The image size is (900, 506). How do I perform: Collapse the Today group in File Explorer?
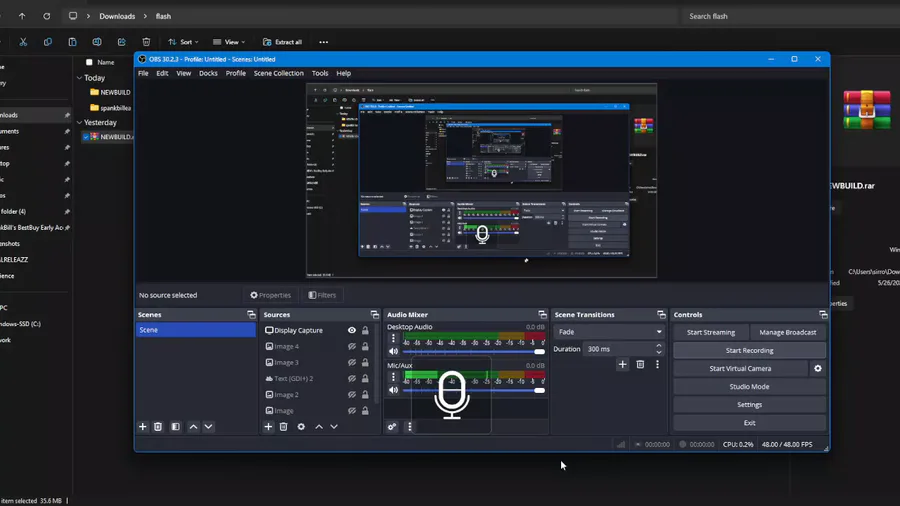(x=79, y=77)
